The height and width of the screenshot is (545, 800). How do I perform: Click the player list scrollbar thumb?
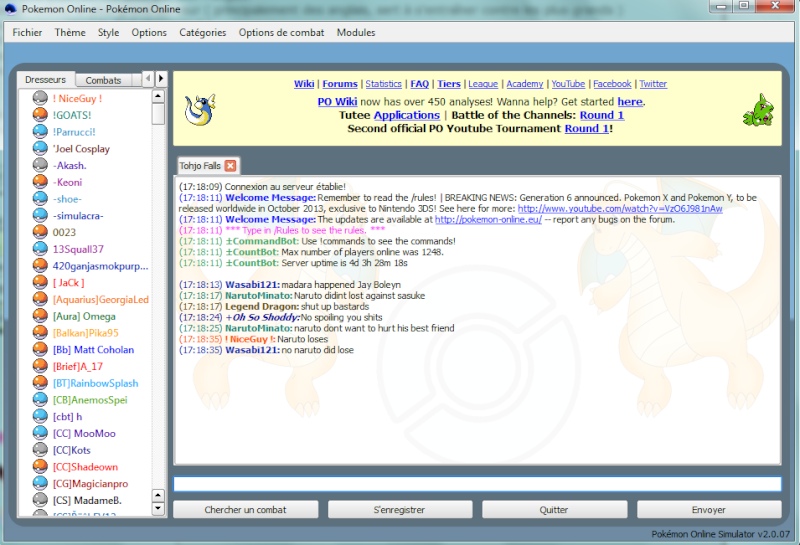(158, 114)
